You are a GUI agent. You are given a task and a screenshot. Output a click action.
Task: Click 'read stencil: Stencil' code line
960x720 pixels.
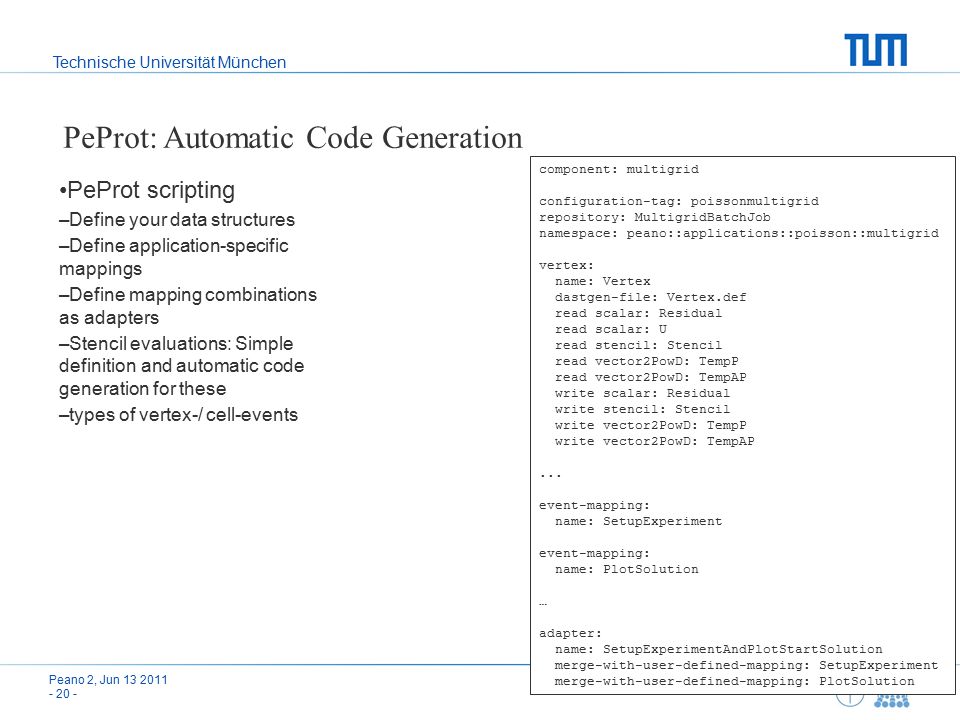point(639,345)
